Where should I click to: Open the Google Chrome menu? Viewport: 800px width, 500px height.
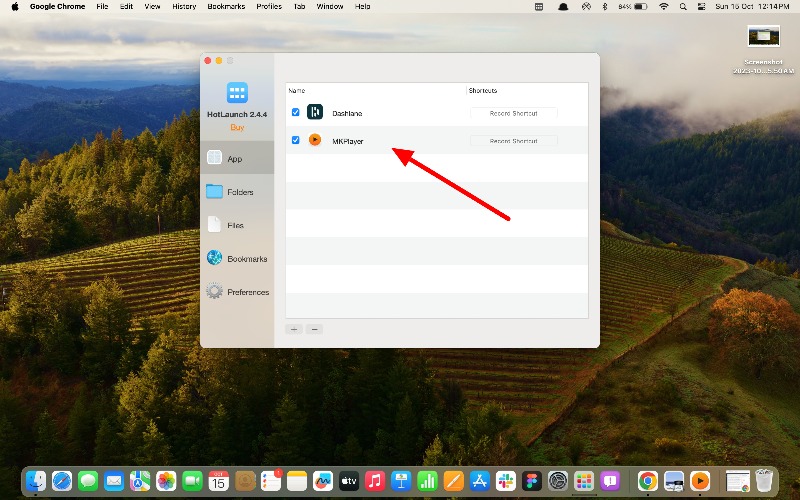[58, 7]
